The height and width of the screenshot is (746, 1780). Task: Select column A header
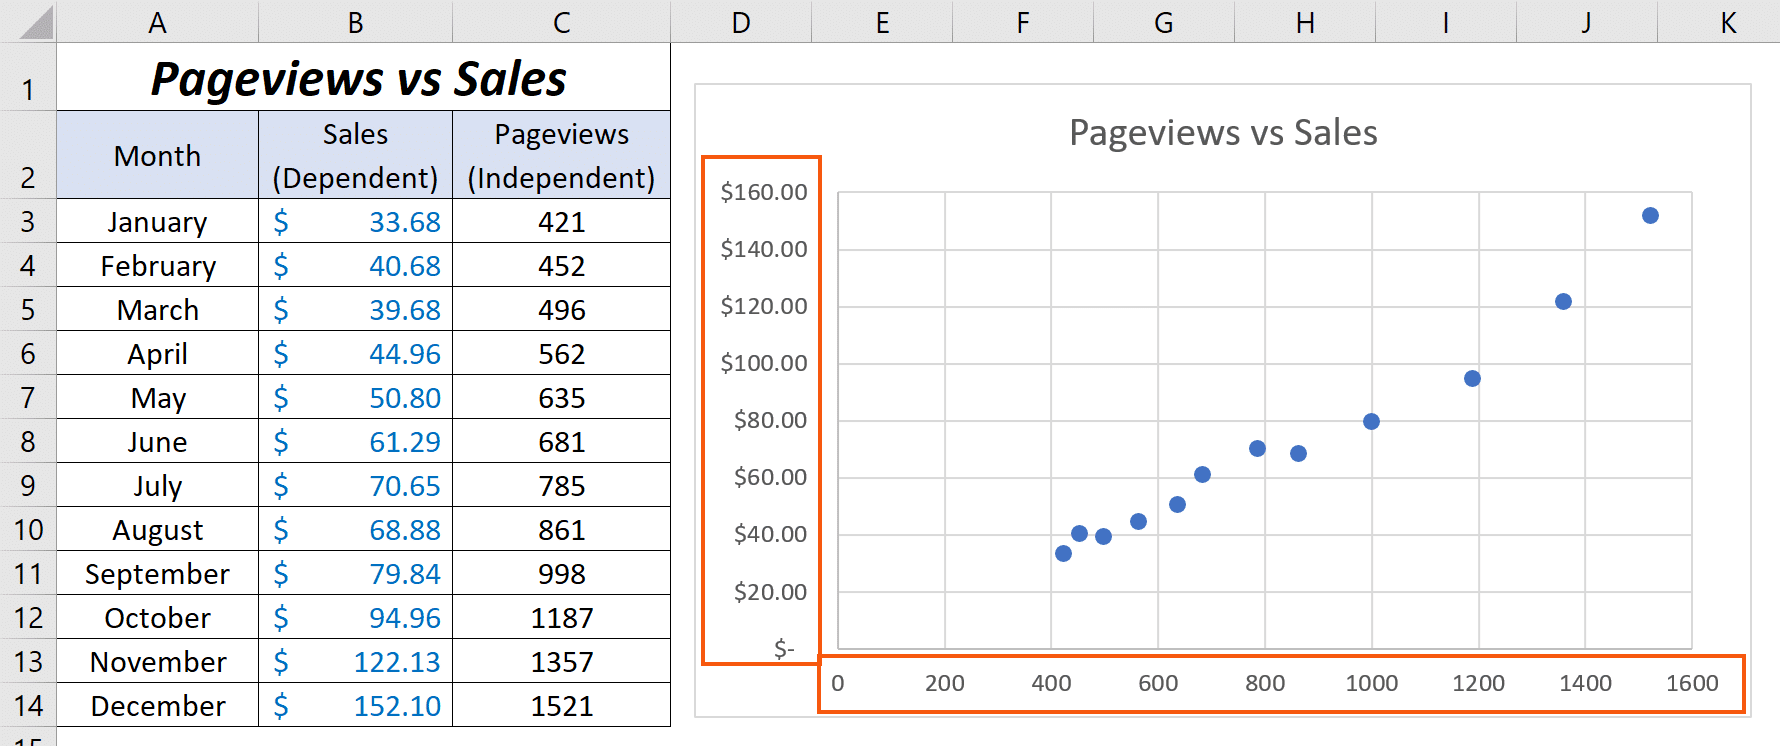(158, 21)
